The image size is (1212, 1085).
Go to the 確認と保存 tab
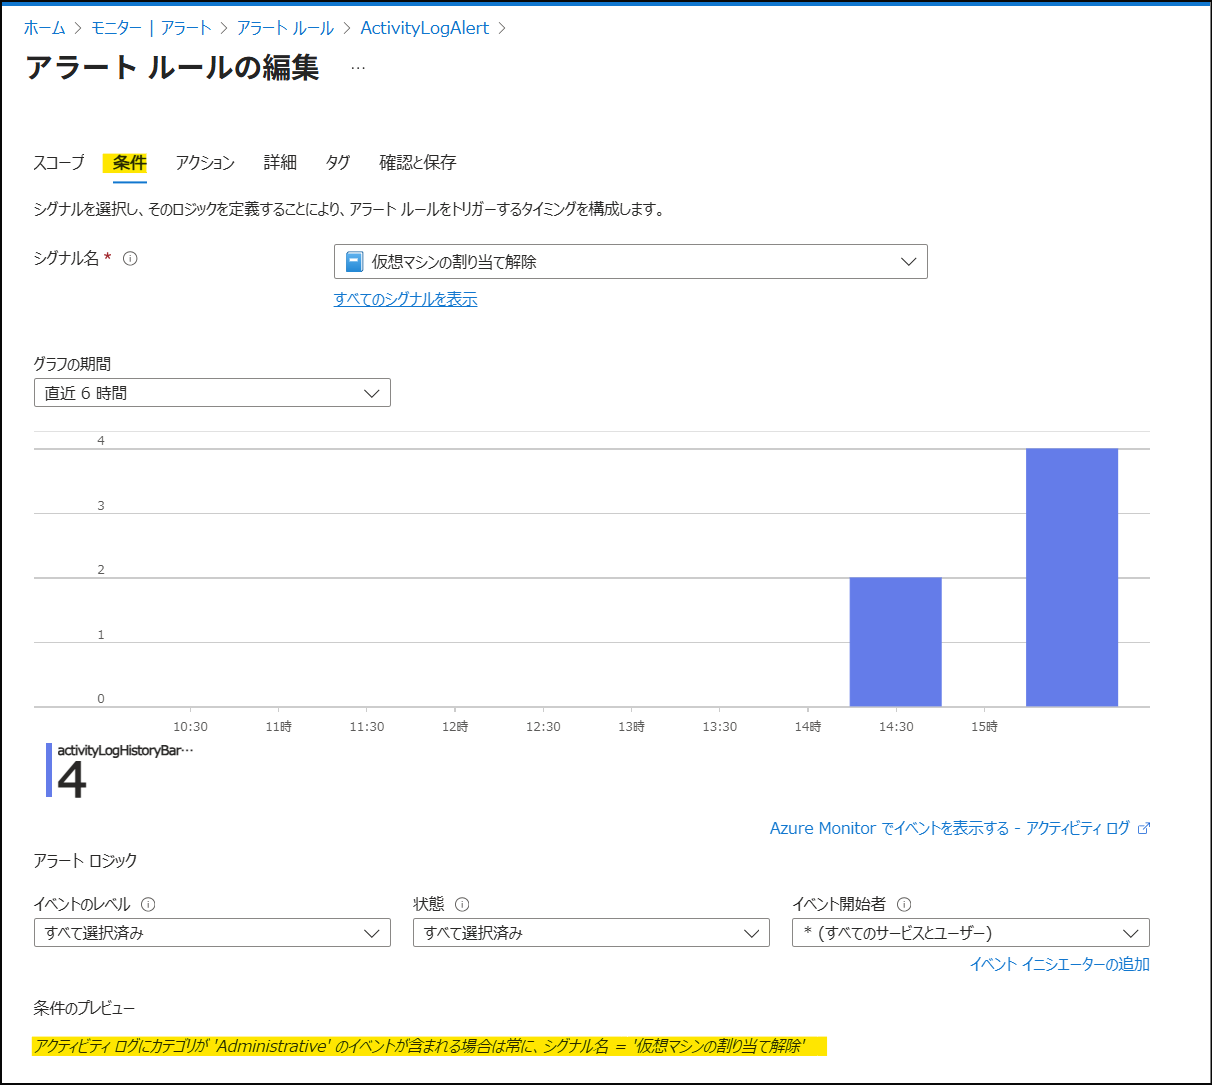417,162
